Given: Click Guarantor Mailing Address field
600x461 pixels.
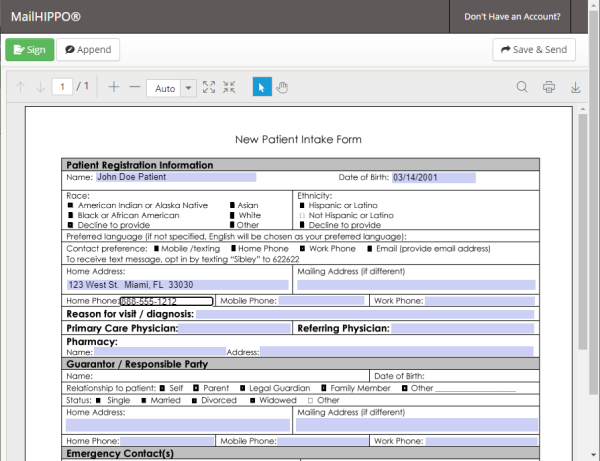Looking at the screenshot, I should coord(417,425).
